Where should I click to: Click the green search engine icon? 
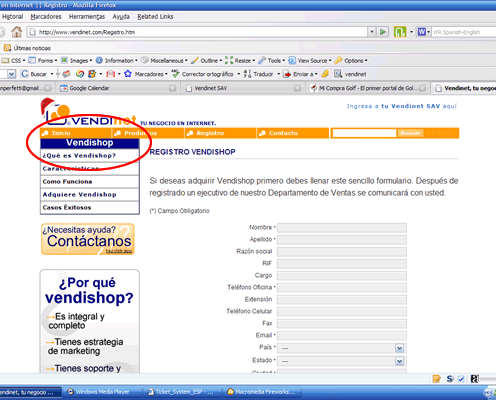pos(400,32)
